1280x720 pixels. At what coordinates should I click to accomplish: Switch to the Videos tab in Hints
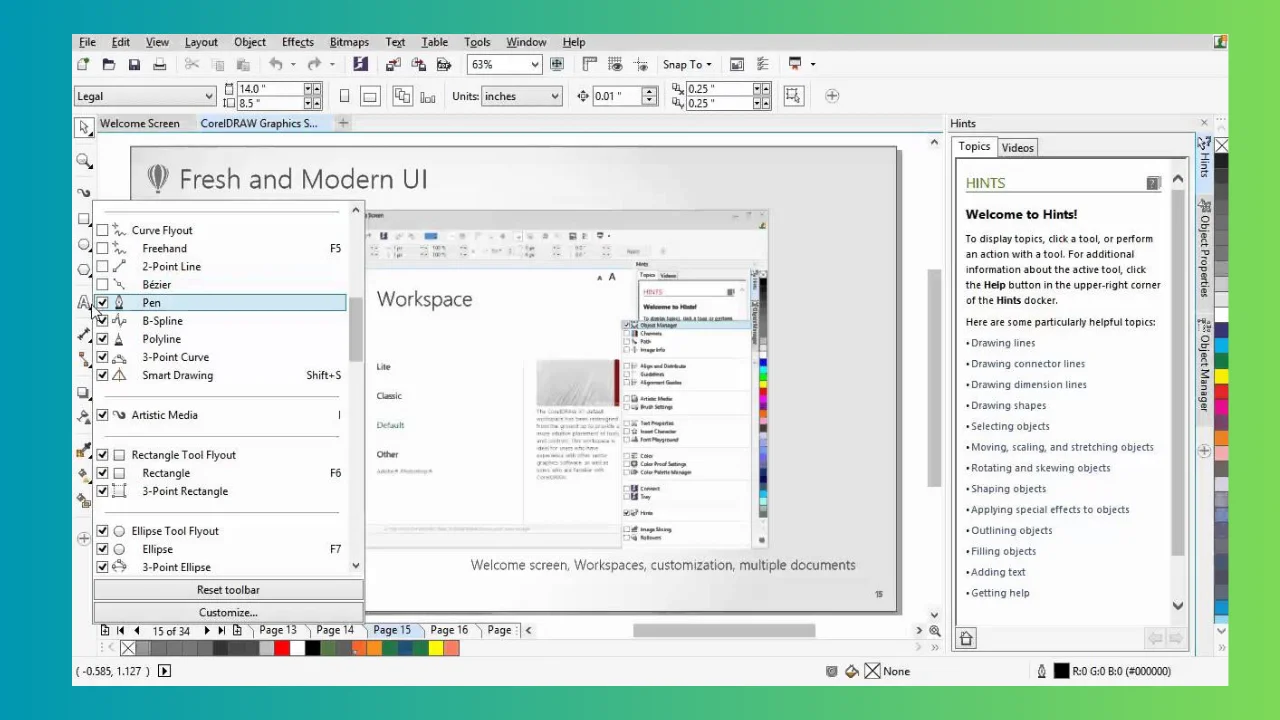click(x=1018, y=148)
